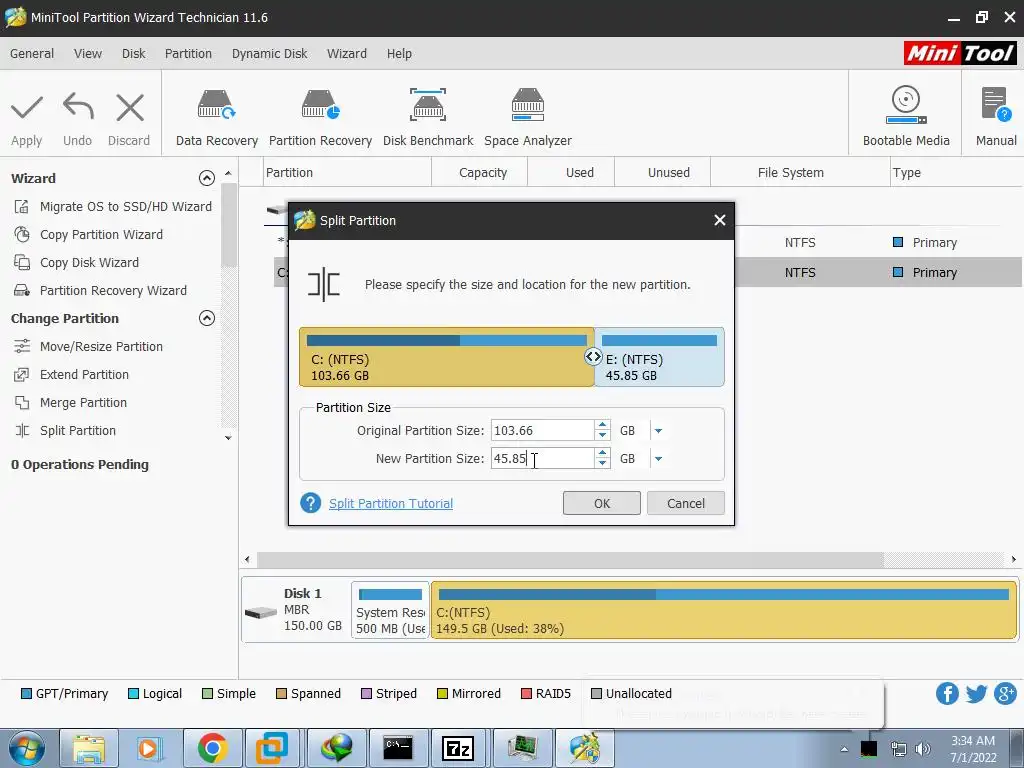1024x768 pixels.
Task: Decrease New Partition Size value
Action: tap(602, 464)
